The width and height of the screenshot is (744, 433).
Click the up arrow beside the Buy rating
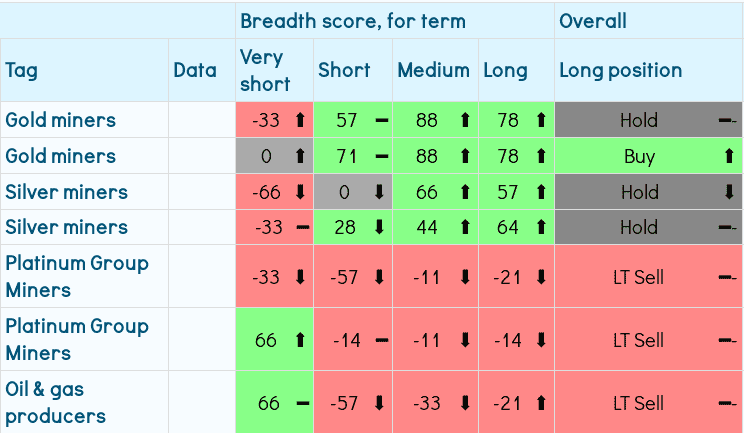point(727,156)
